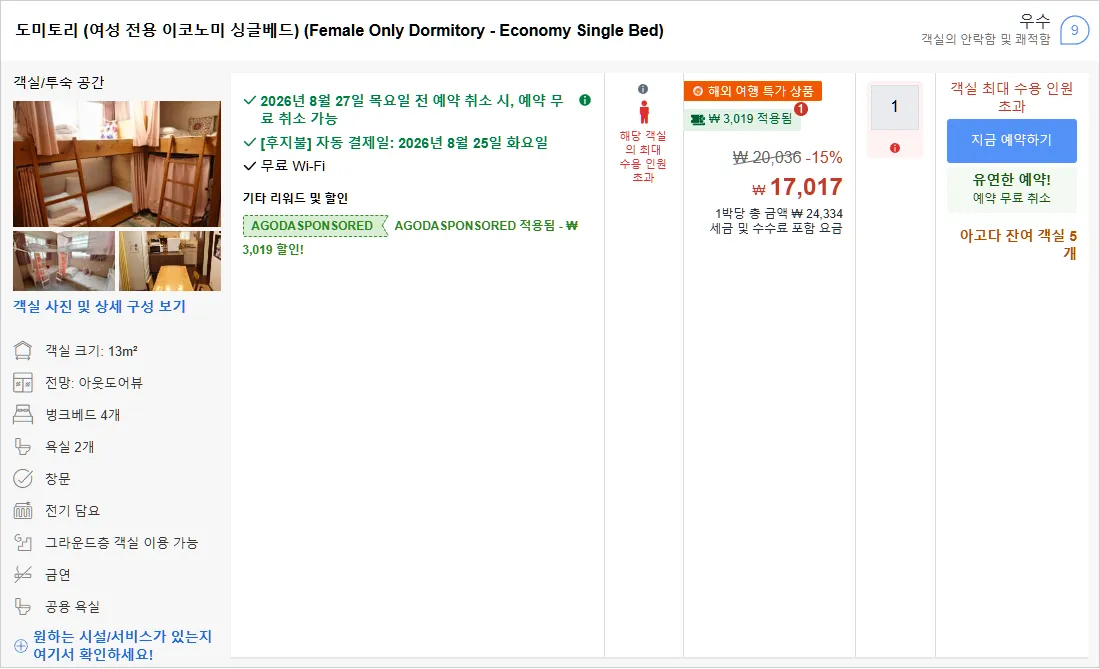This screenshot has width=1100, height=669.
Task: Click the green info icon beside cancellation policy
Action: tap(584, 100)
